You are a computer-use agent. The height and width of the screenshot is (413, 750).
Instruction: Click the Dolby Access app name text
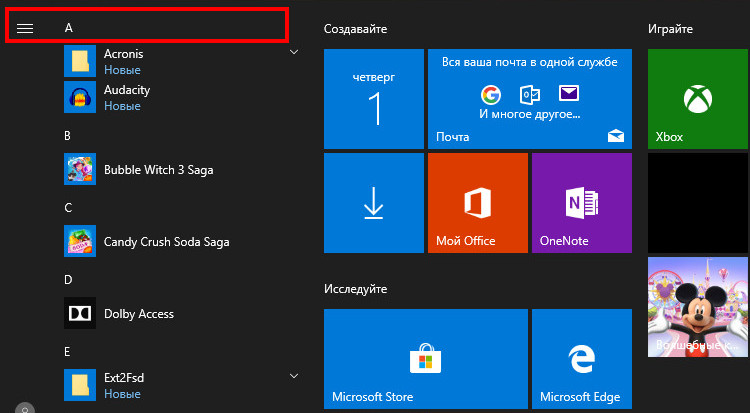point(139,314)
